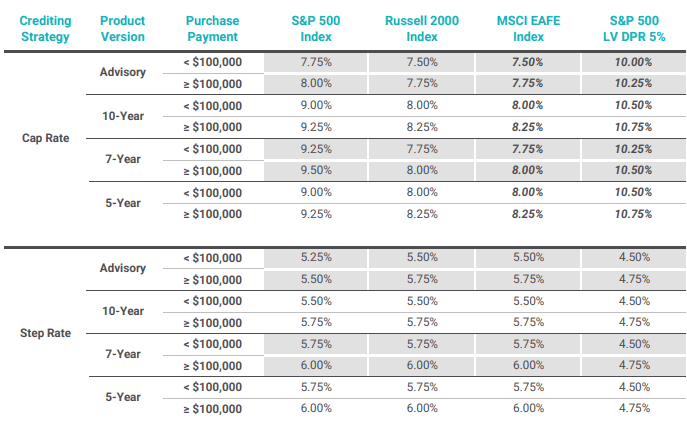The image size is (687, 424).
Task: Click the Purchase Payment column header
Action: (x=212, y=29)
